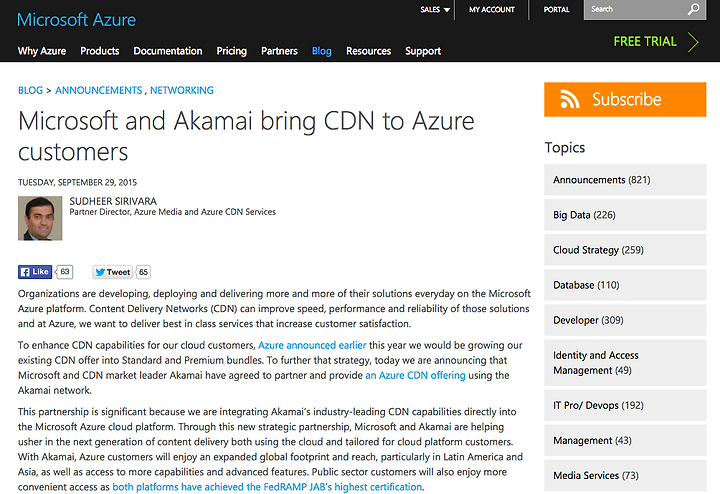720x494 pixels.
Task: Expand the Sales dropdown menu
Action: (435, 10)
